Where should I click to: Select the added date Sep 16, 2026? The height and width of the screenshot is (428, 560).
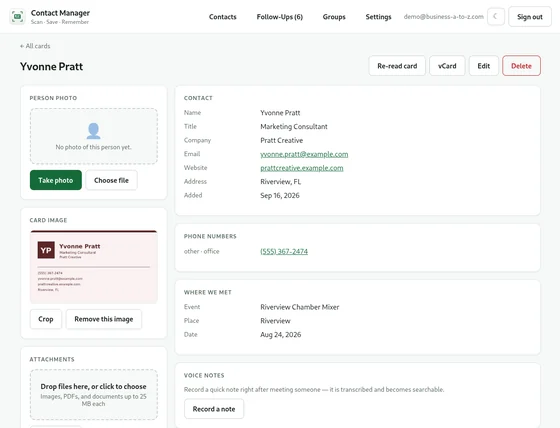point(280,195)
